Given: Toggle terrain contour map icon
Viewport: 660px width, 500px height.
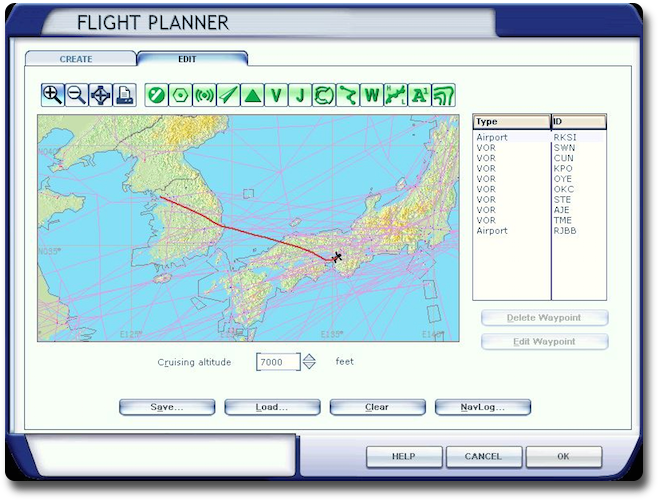Looking at the screenshot, I should [444, 95].
